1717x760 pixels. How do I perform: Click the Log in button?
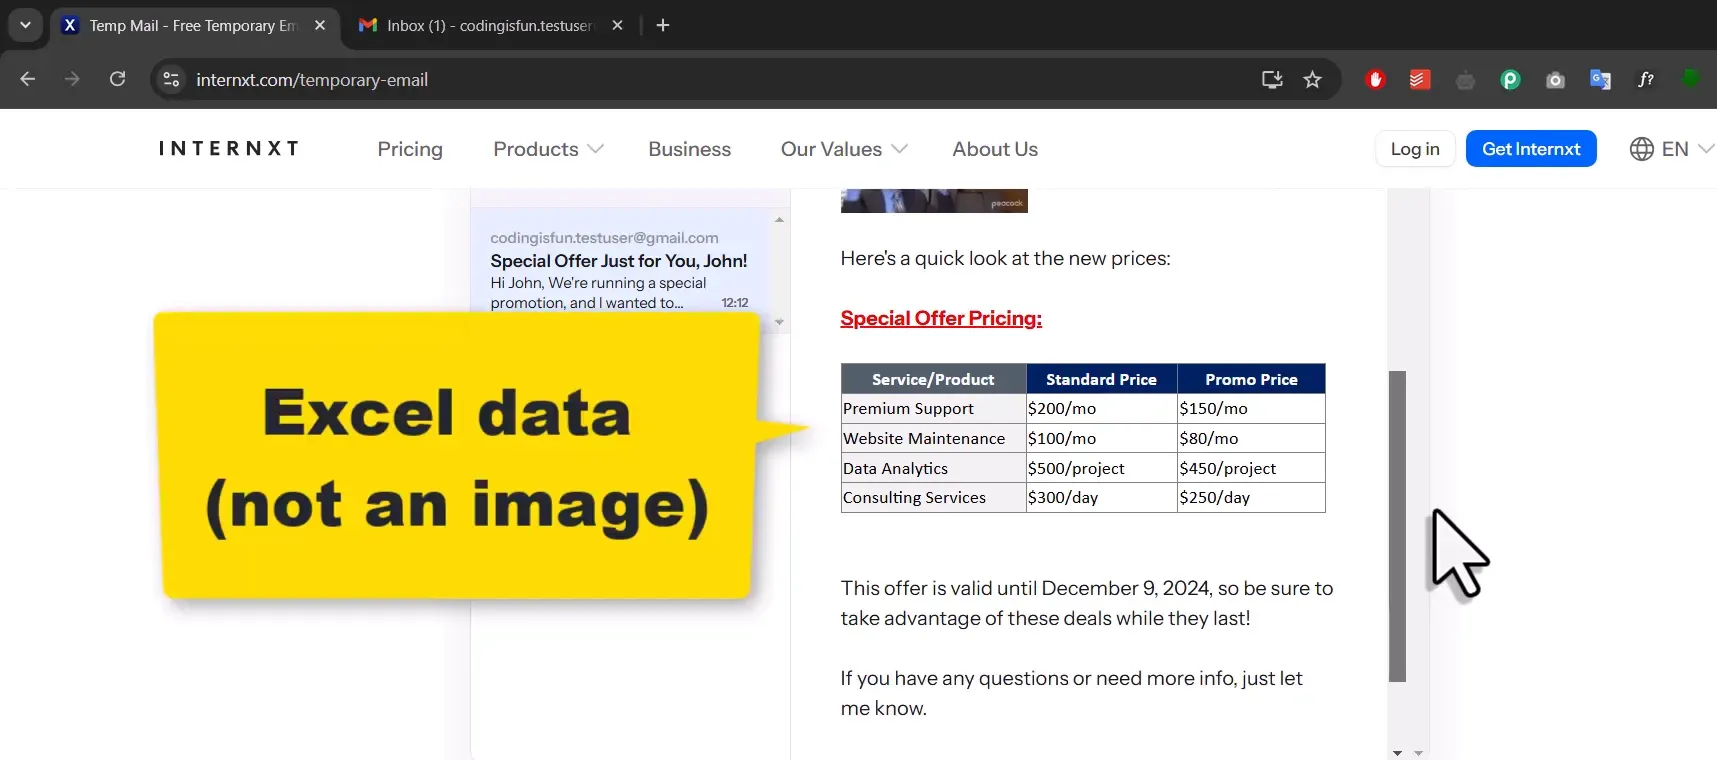[1415, 149]
